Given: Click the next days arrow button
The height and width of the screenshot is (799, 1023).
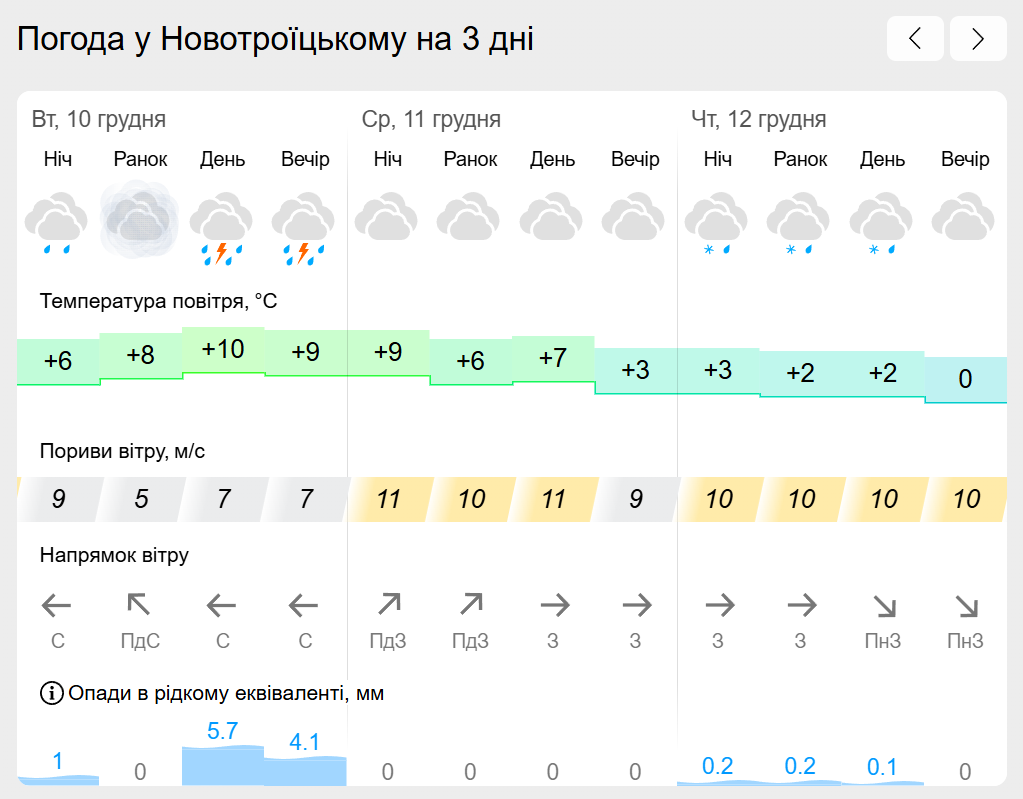Looking at the screenshot, I should tap(978, 38).
